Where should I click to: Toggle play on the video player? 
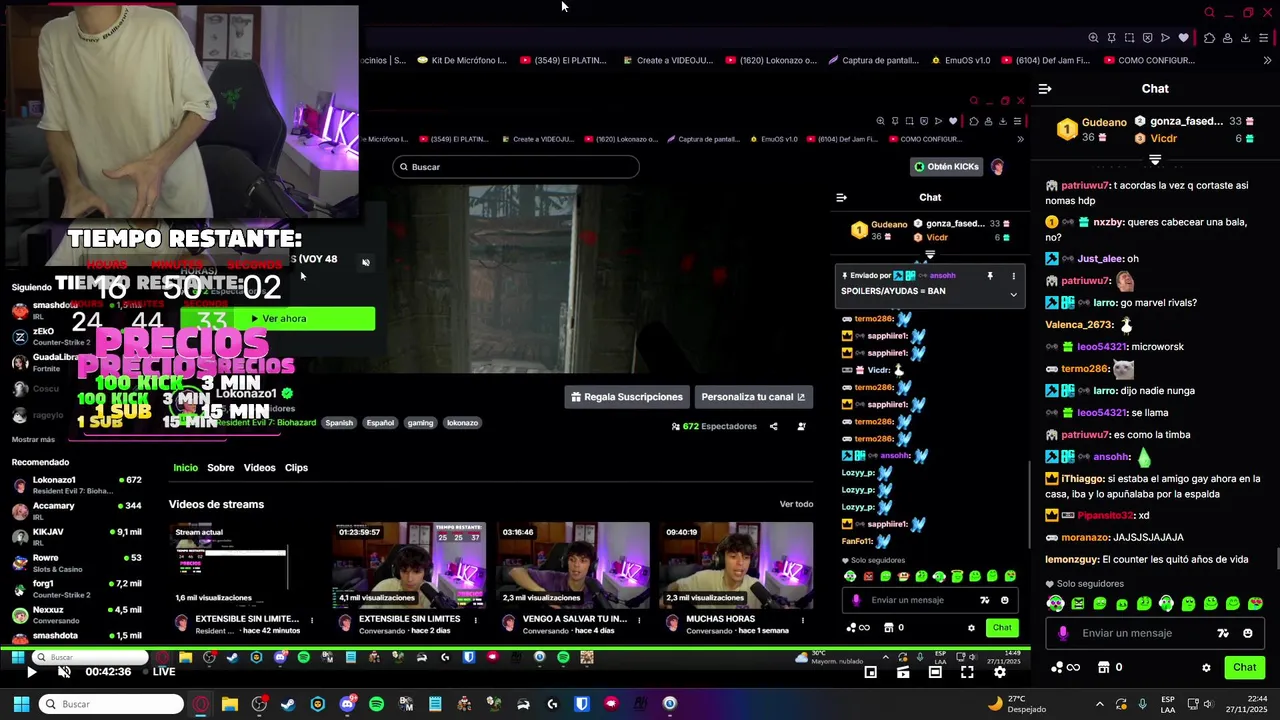[31, 672]
